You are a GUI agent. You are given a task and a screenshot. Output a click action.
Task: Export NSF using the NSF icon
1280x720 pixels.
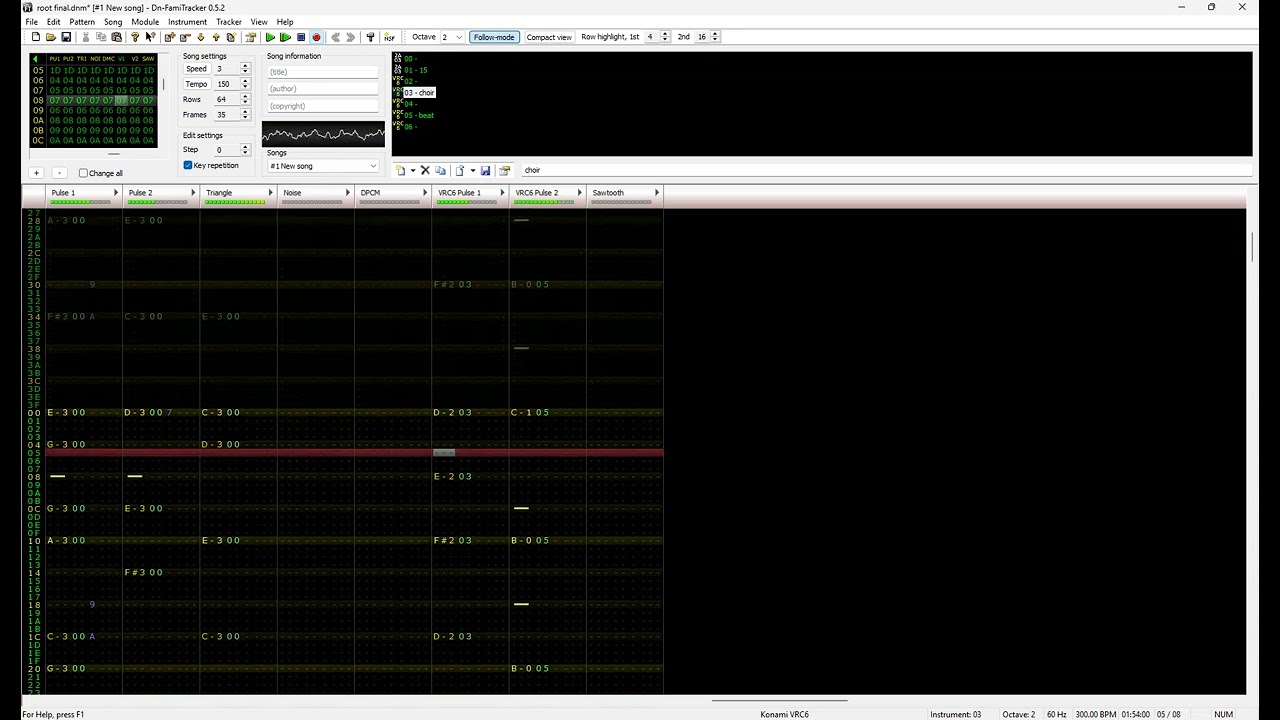390,37
